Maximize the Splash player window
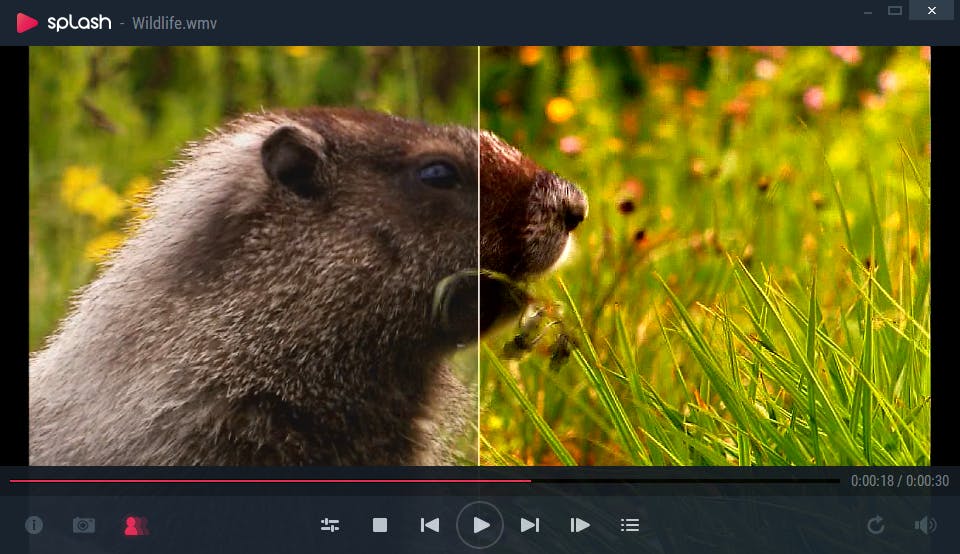960x554 pixels. pos(894,11)
